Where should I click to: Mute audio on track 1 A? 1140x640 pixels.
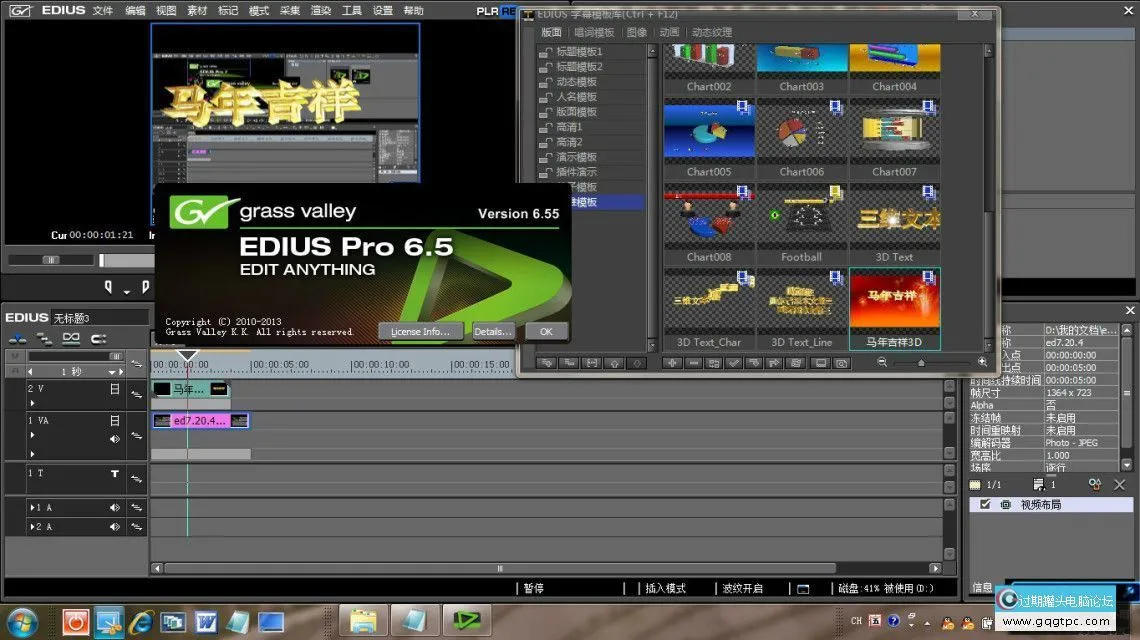[115, 508]
